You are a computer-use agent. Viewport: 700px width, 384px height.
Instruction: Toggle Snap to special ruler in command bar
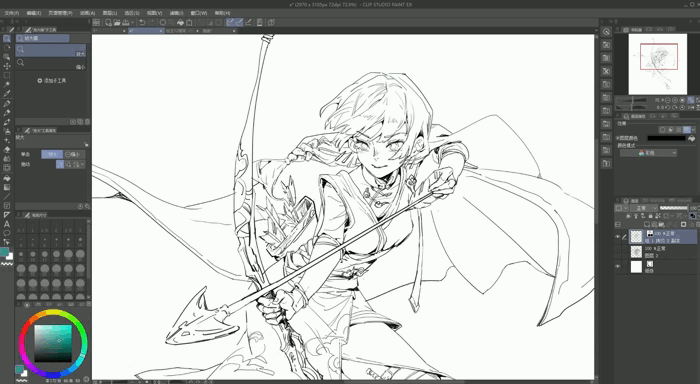pos(239,22)
